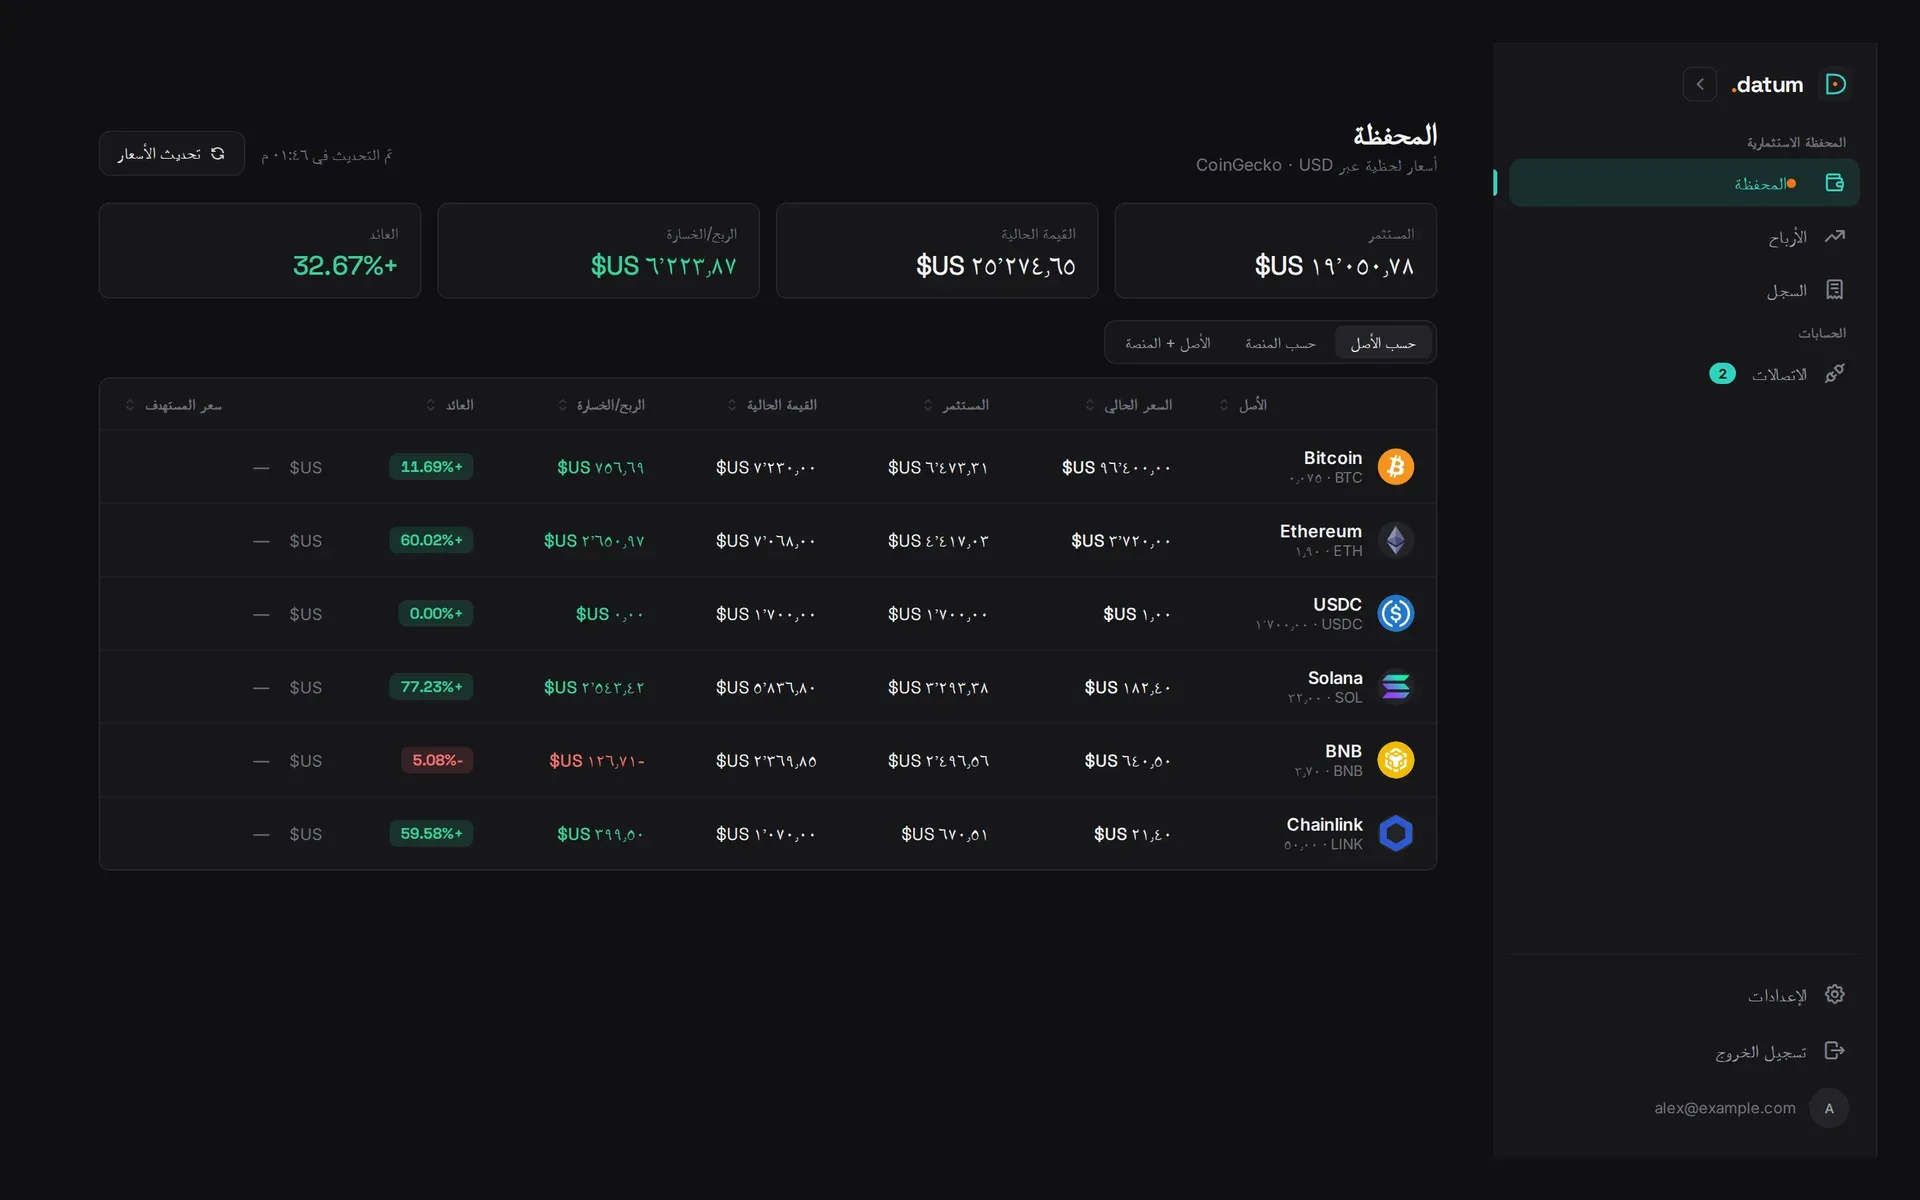The image size is (1920, 1200).
Task: Click the alex@example.com account email
Action: 1725,1108
